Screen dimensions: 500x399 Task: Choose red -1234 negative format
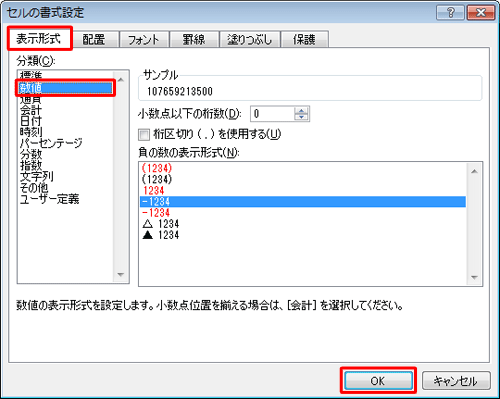(303, 213)
